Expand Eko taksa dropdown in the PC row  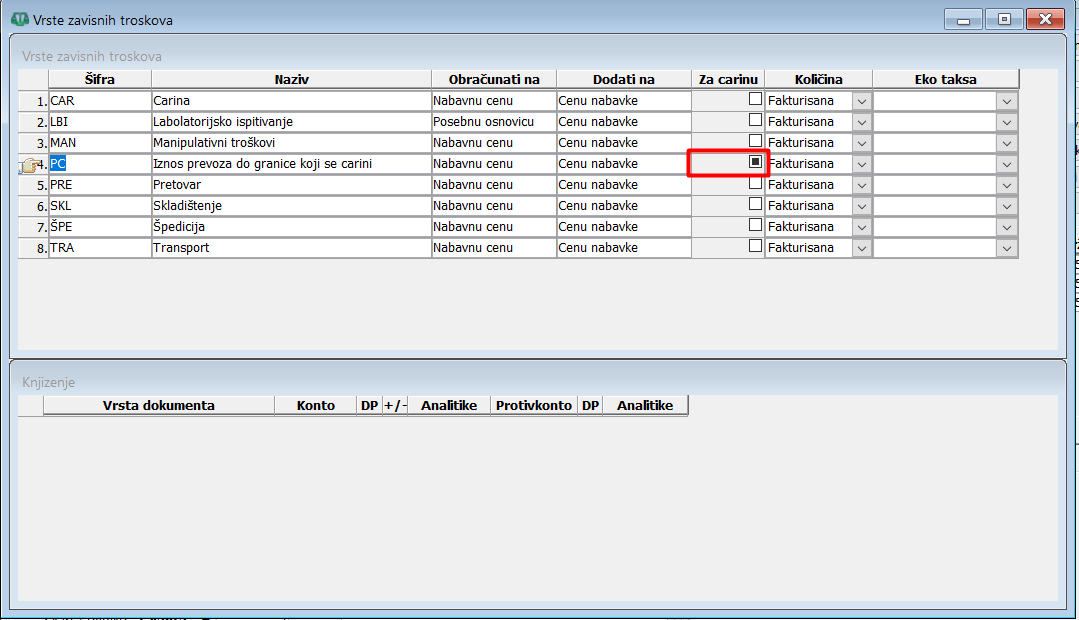(1007, 164)
